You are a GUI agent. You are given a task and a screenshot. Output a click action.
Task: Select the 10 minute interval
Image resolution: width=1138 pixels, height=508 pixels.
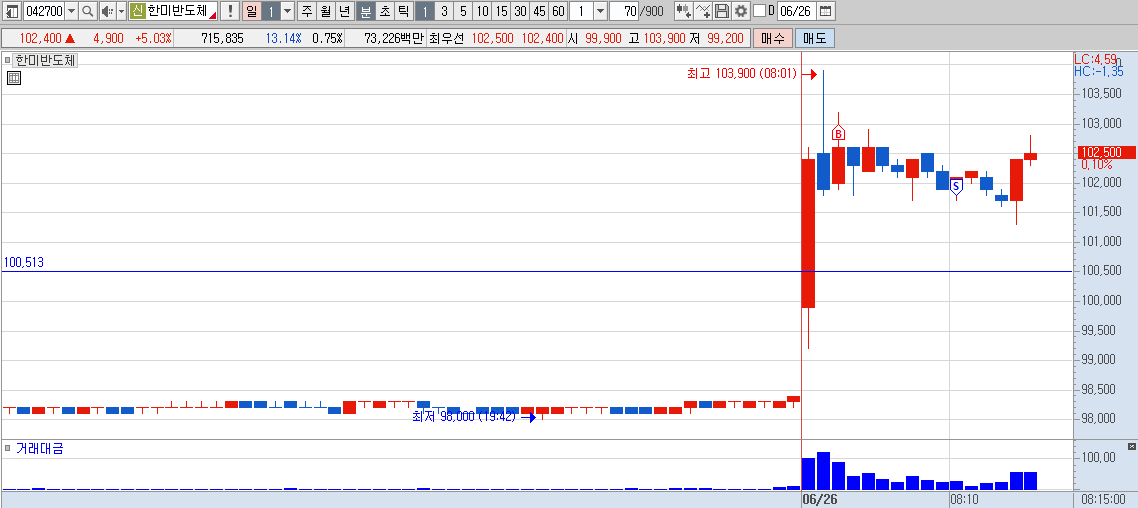click(x=482, y=11)
